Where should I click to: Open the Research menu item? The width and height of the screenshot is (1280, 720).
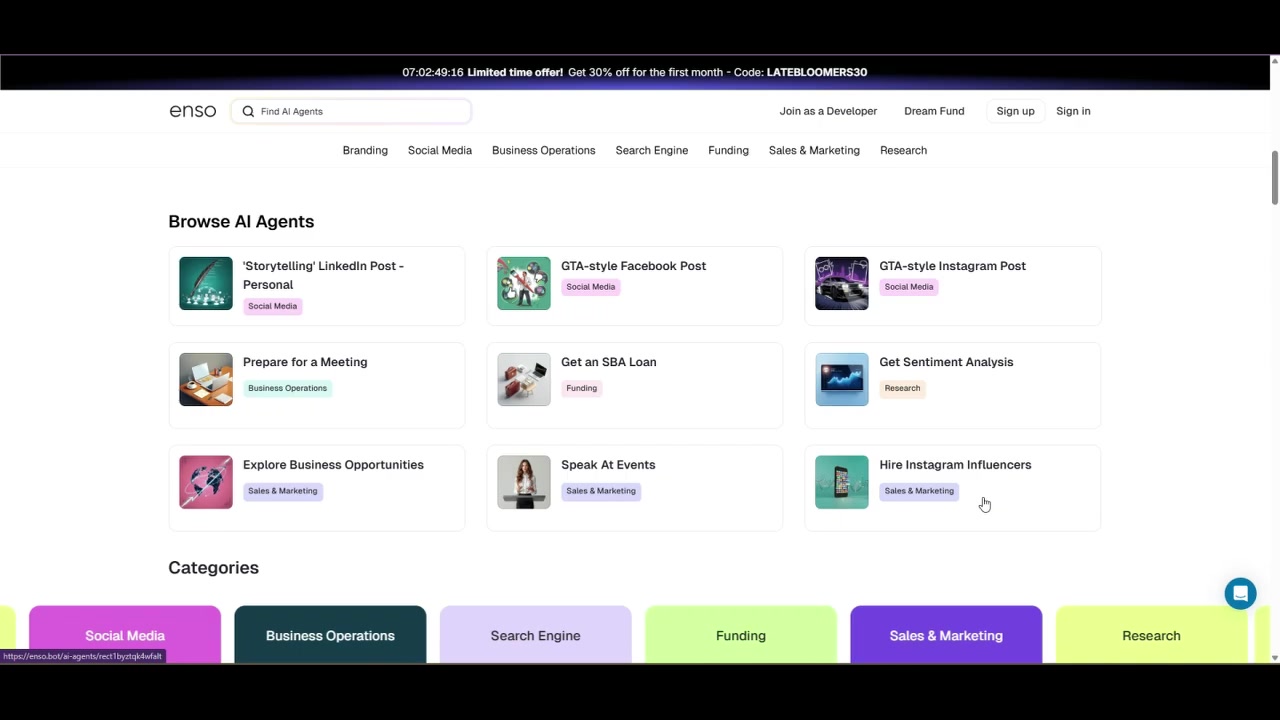pos(903,150)
